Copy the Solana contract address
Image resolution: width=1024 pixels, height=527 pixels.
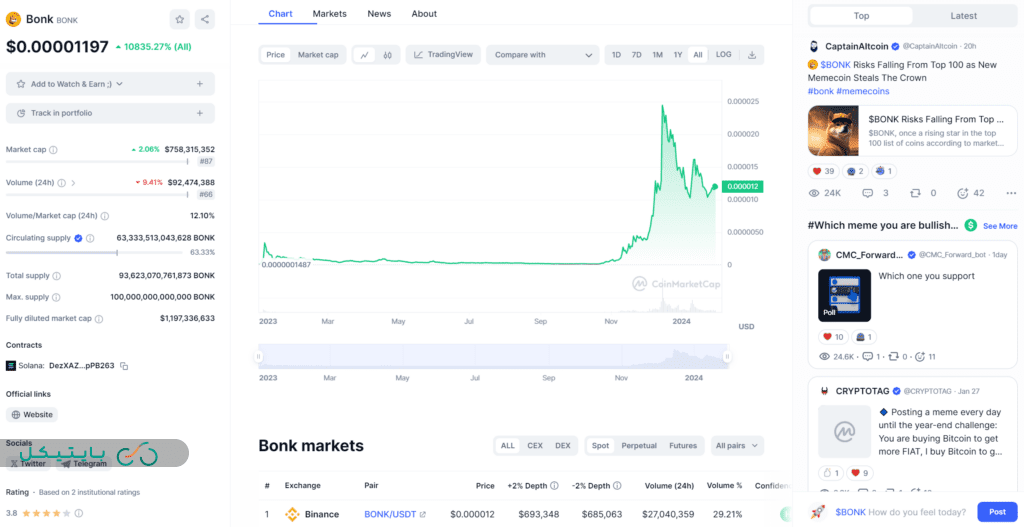tap(125, 366)
